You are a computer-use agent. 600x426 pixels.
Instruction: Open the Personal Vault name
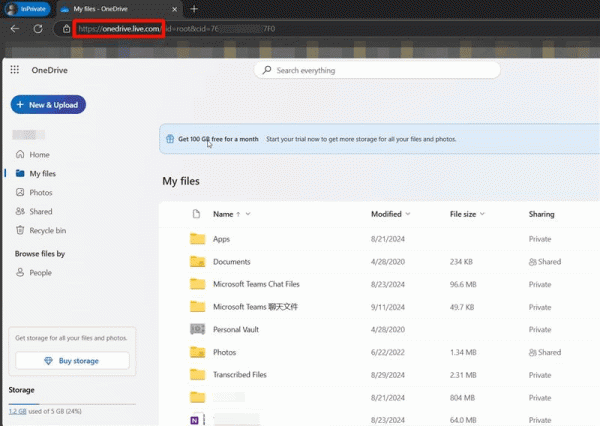click(236, 329)
